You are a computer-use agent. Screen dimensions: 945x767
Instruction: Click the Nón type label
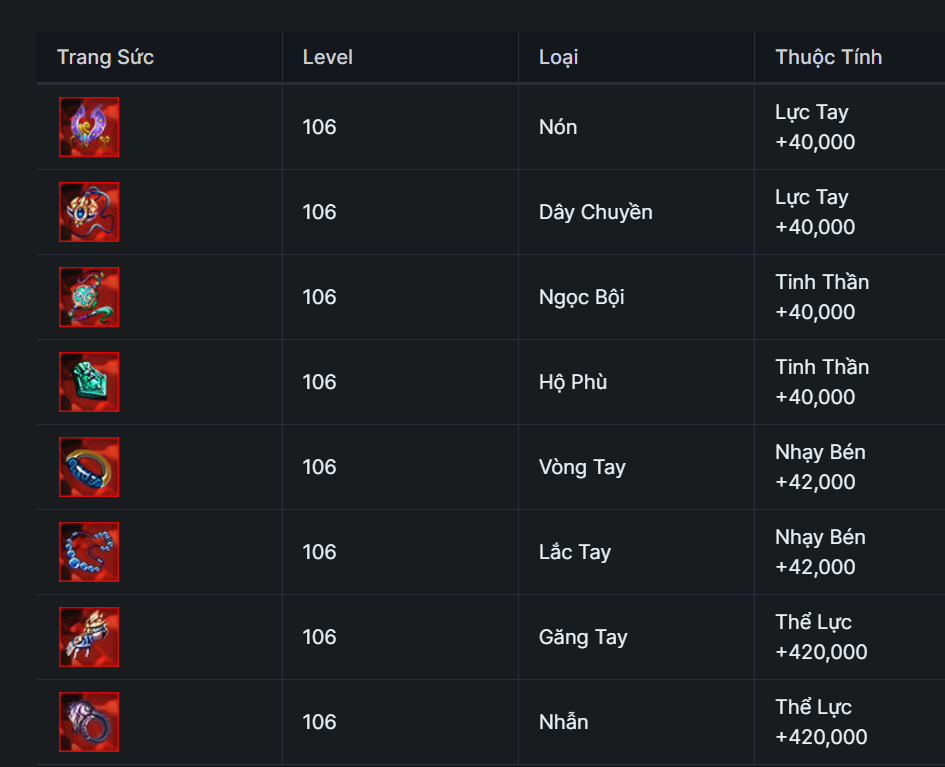[558, 127]
